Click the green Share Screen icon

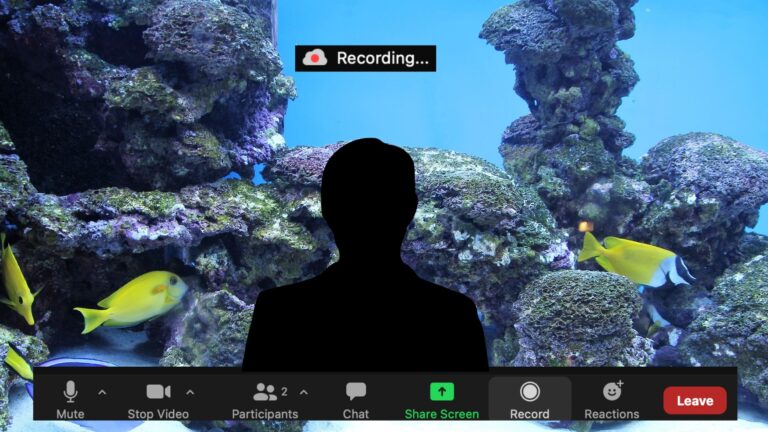442,392
